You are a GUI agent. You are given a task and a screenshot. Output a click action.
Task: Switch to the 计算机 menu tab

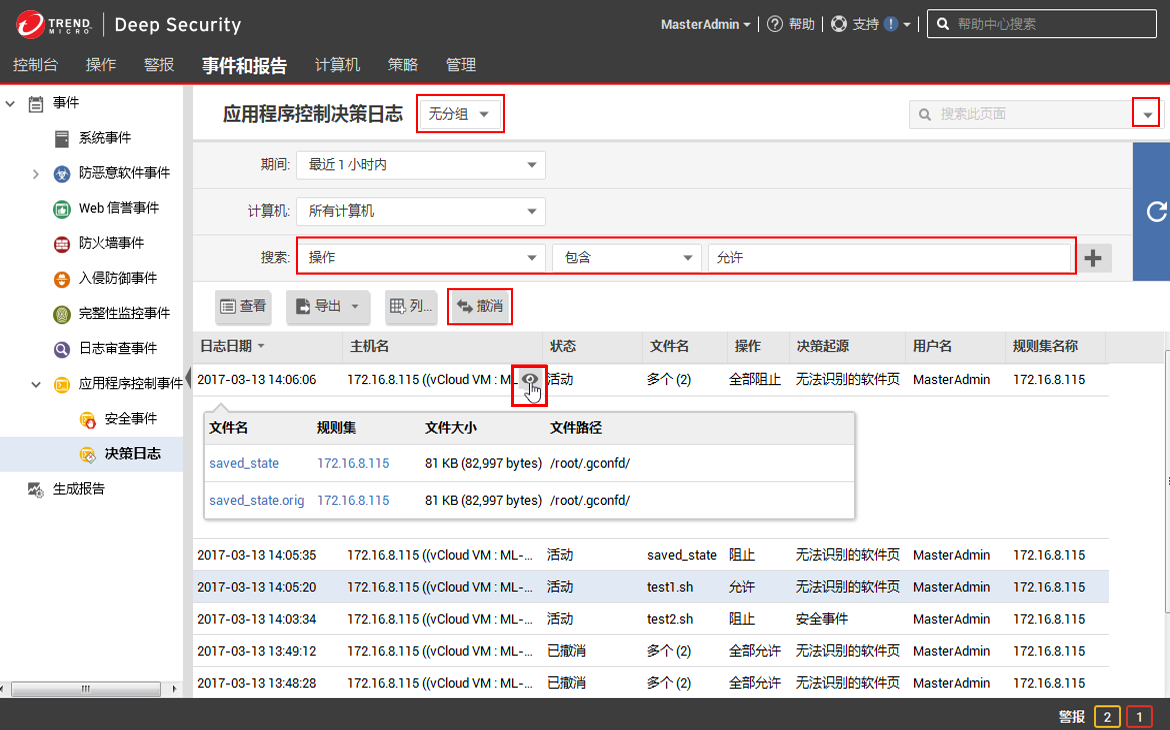click(x=337, y=65)
